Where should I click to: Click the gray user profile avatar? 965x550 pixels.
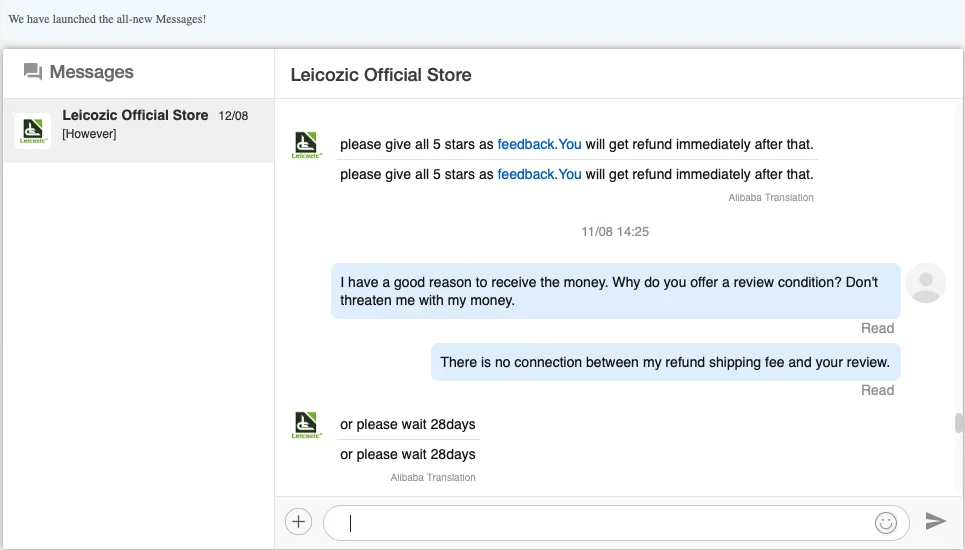[926, 283]
